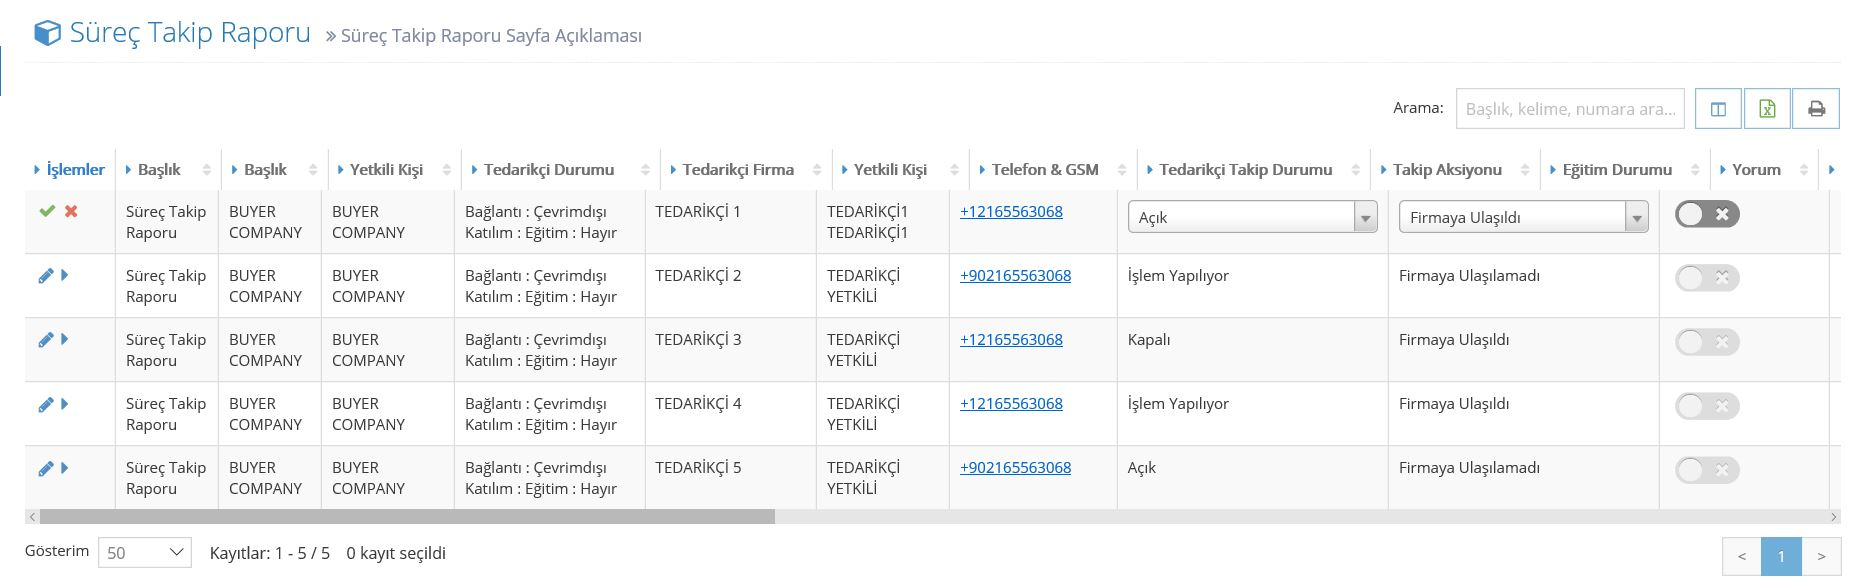
Task: Open Tedarikçi Takip Durumu 'Açık' dropdown
Action: [1252, 217]
